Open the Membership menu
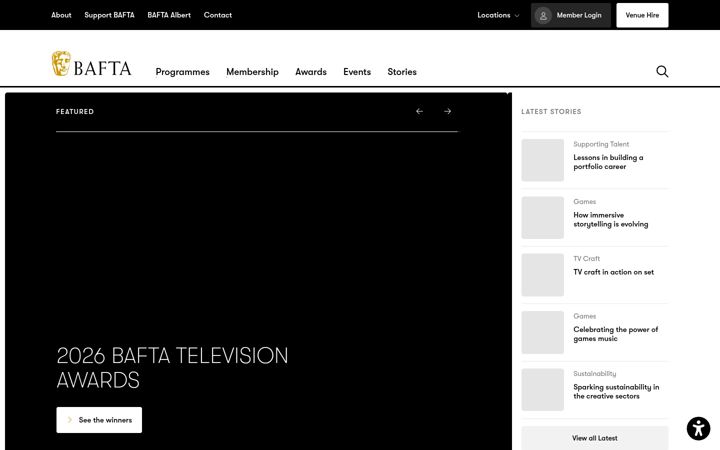Screen dimensions: 720x450 [x=252, y=72]
